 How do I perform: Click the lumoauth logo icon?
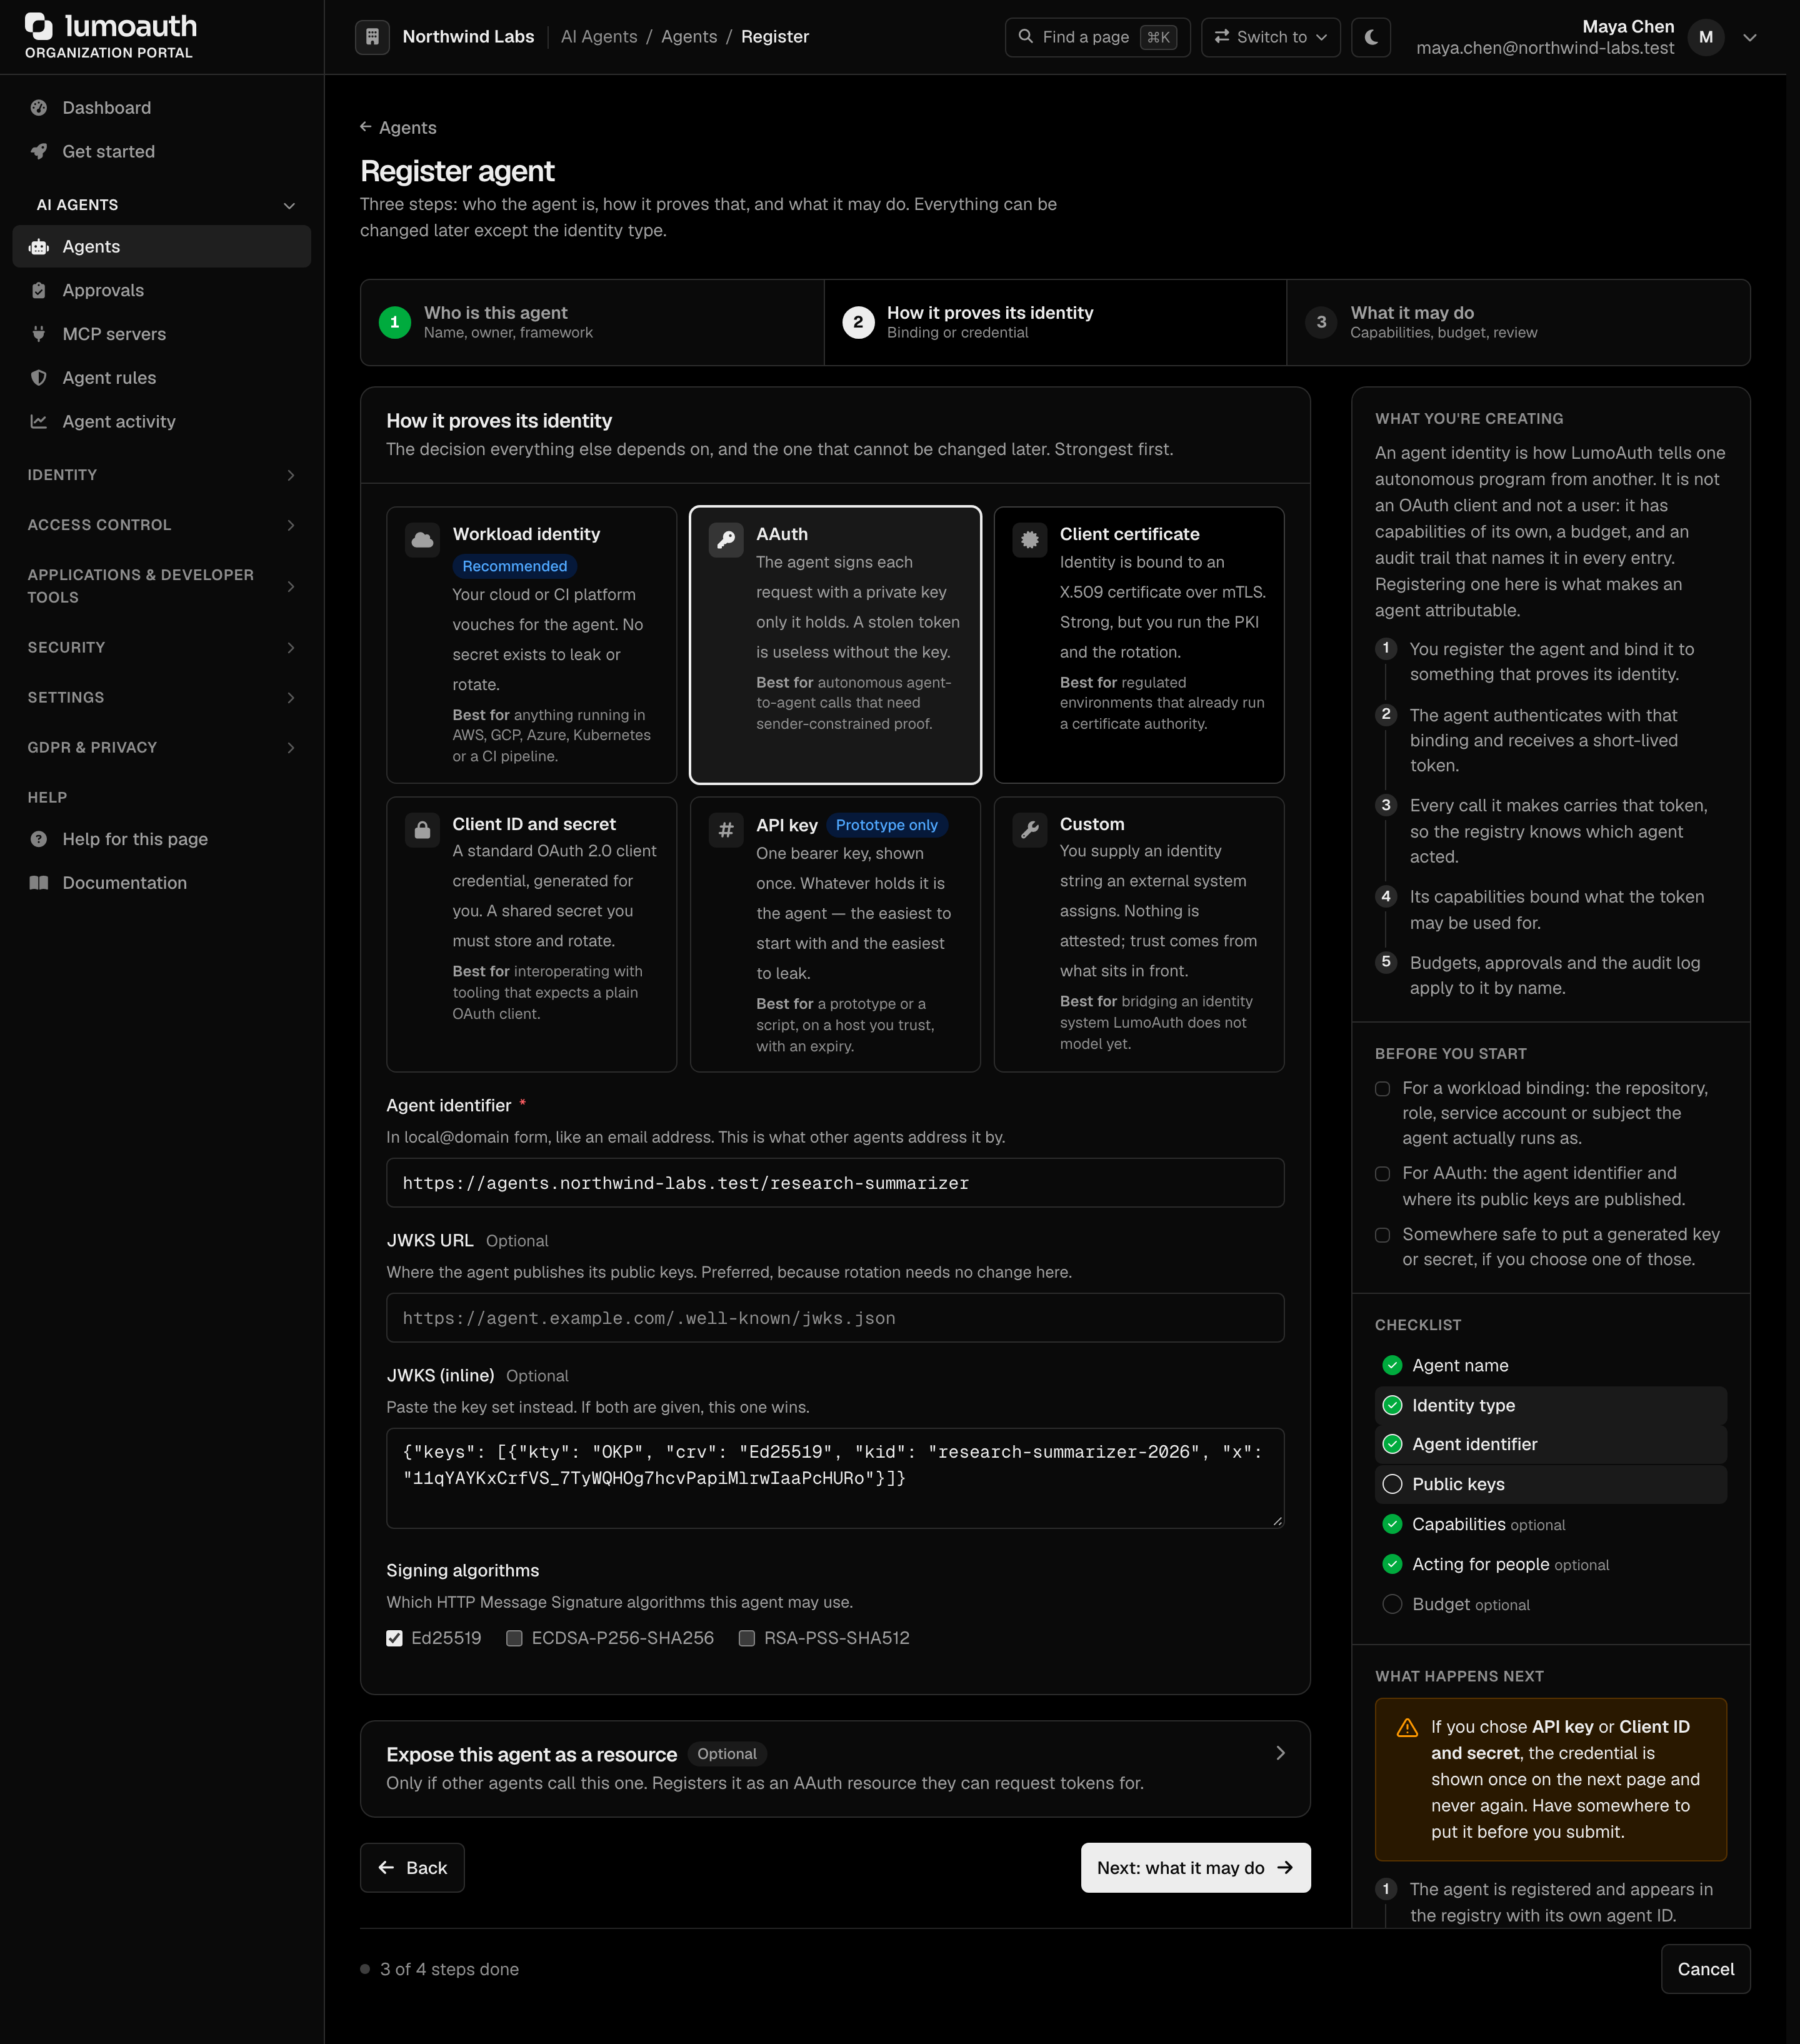(x=38, y=26)
